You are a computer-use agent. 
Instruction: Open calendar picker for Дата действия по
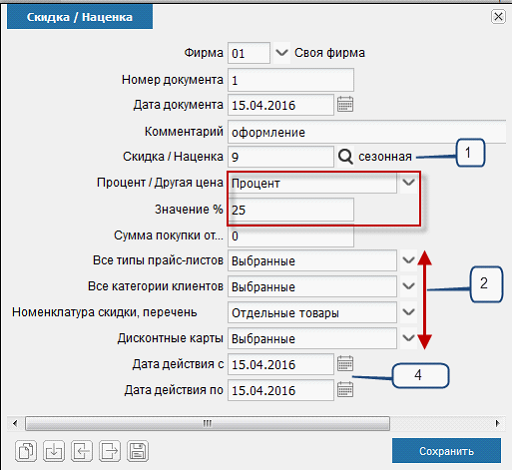[345, 389]
